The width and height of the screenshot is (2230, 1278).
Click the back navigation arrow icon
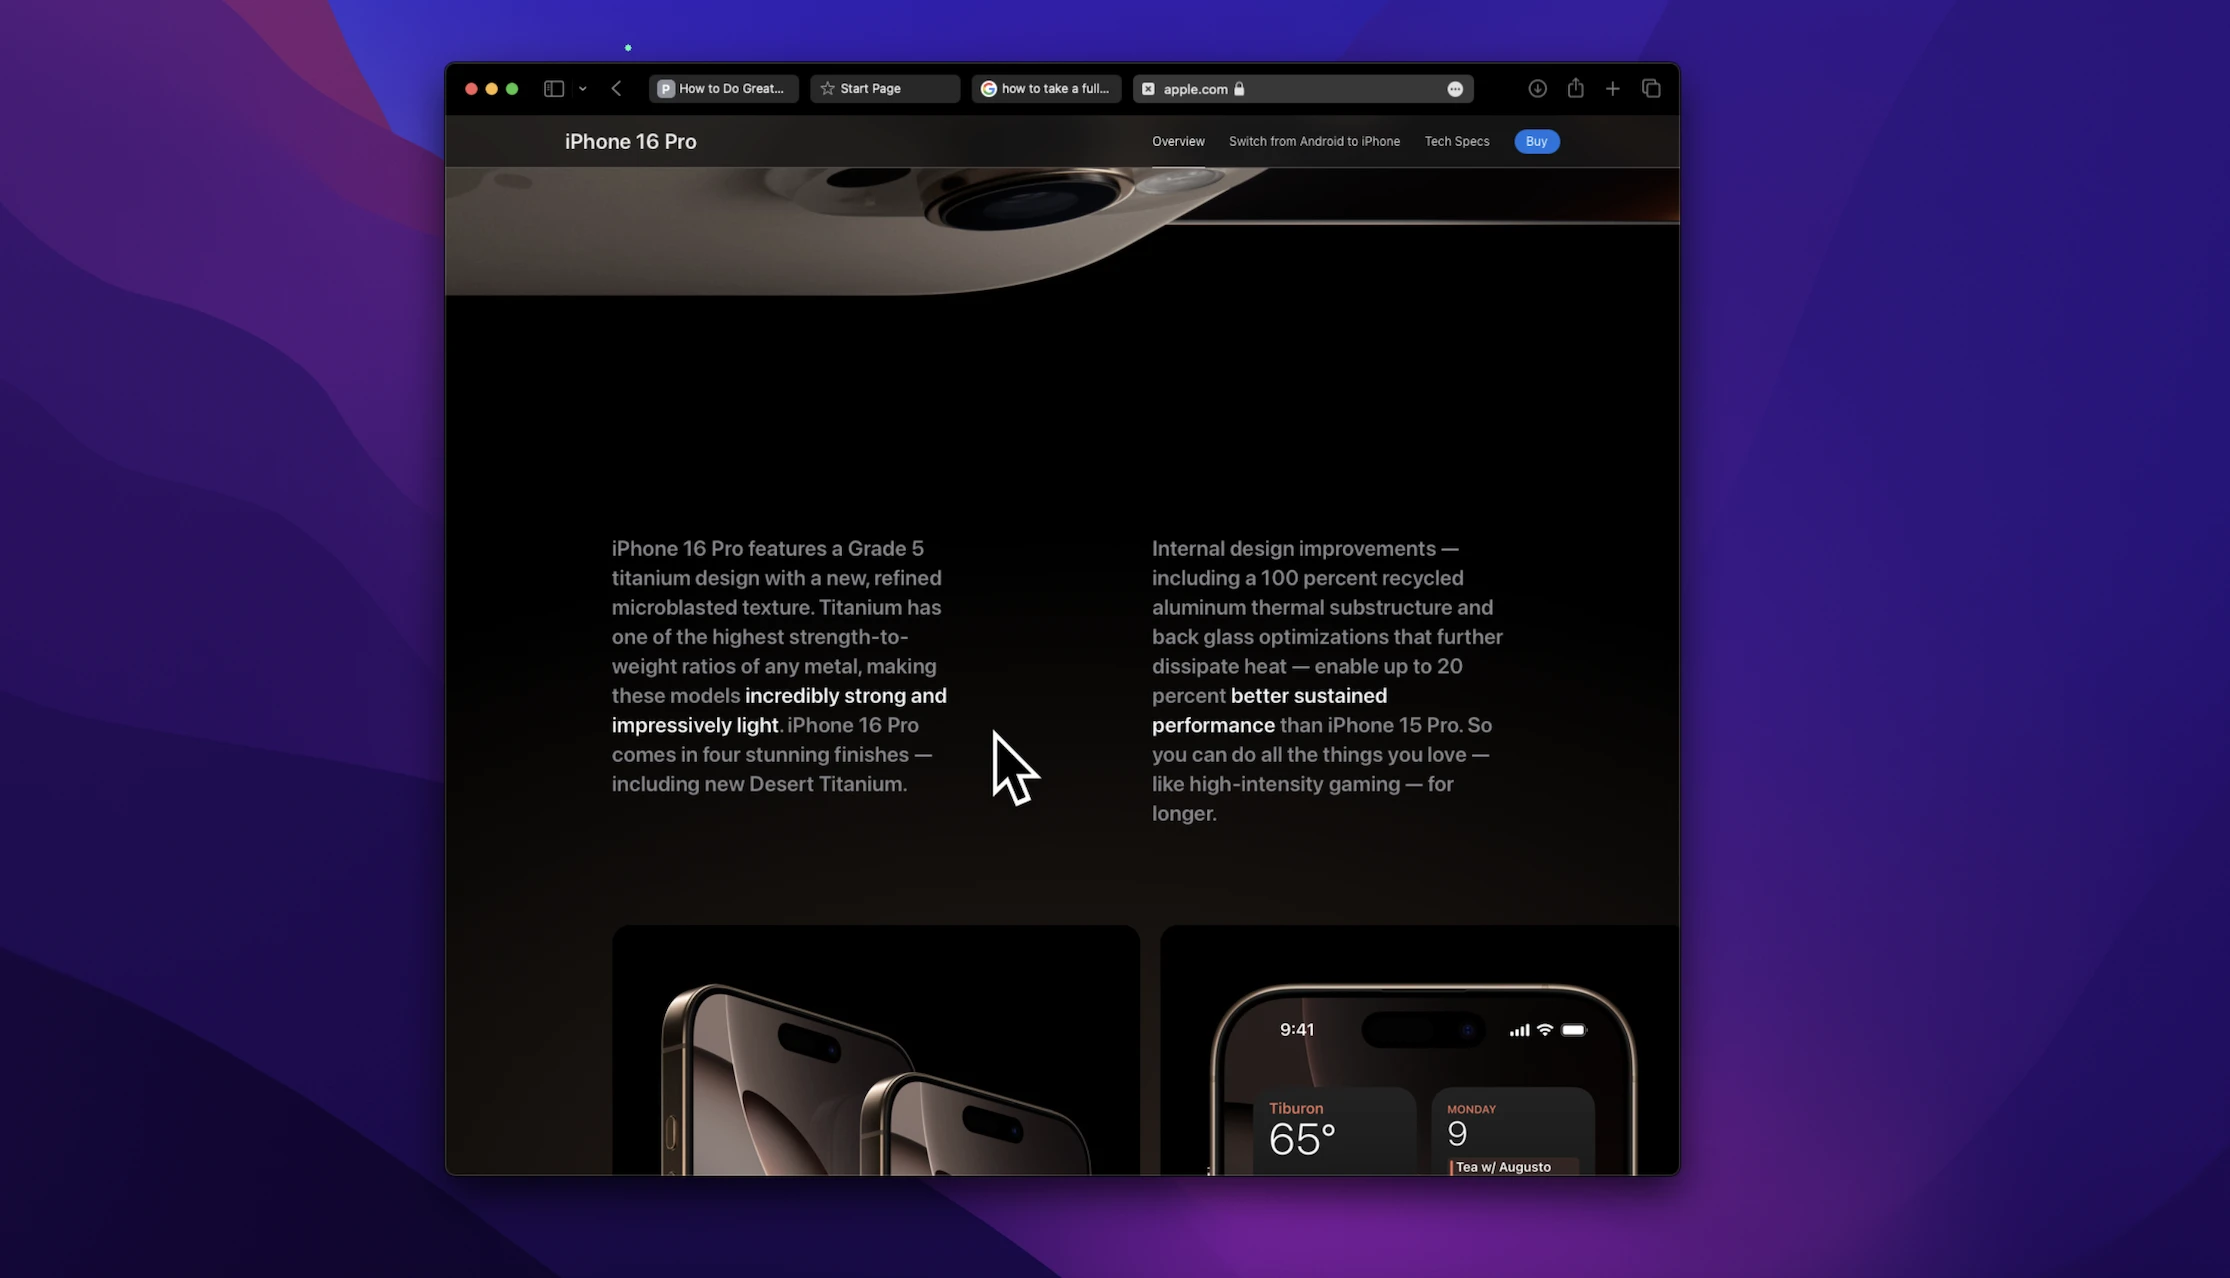tap(616, 87)
